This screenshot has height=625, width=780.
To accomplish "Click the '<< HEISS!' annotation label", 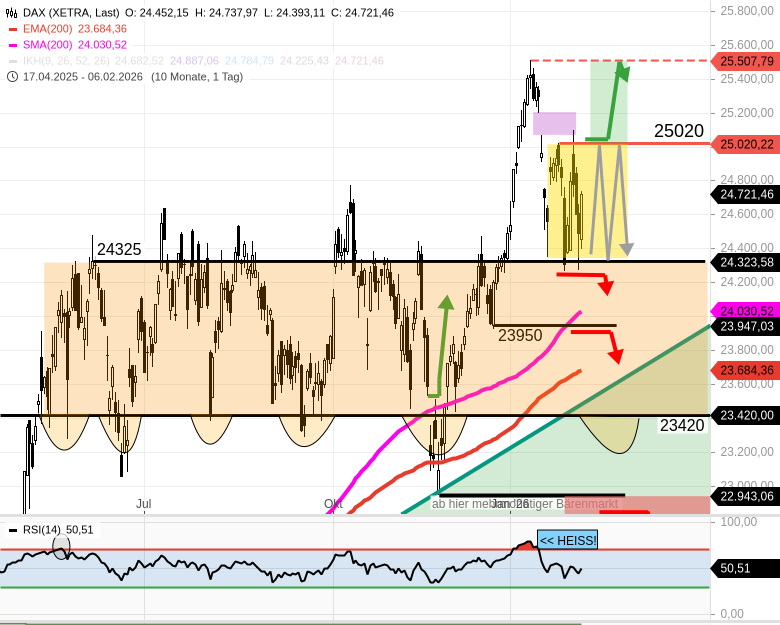I will pyautogui.click(x=567, y=541).
